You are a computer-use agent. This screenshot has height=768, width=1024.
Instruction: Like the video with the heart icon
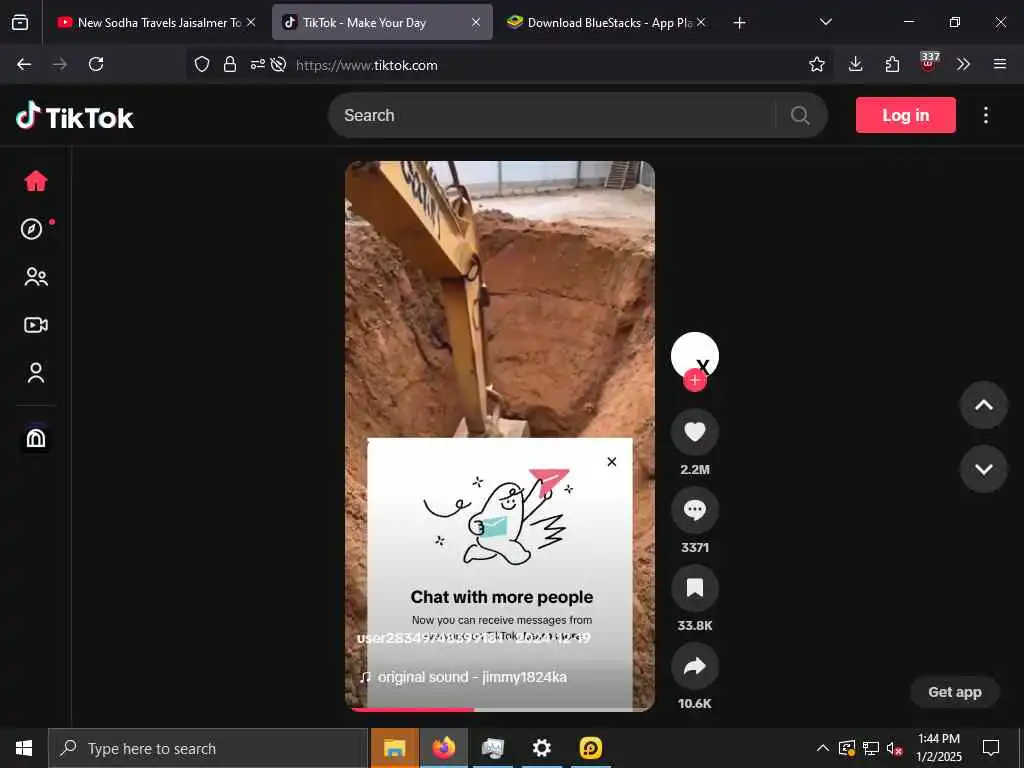pyautogui.click(x=695, y=432)
